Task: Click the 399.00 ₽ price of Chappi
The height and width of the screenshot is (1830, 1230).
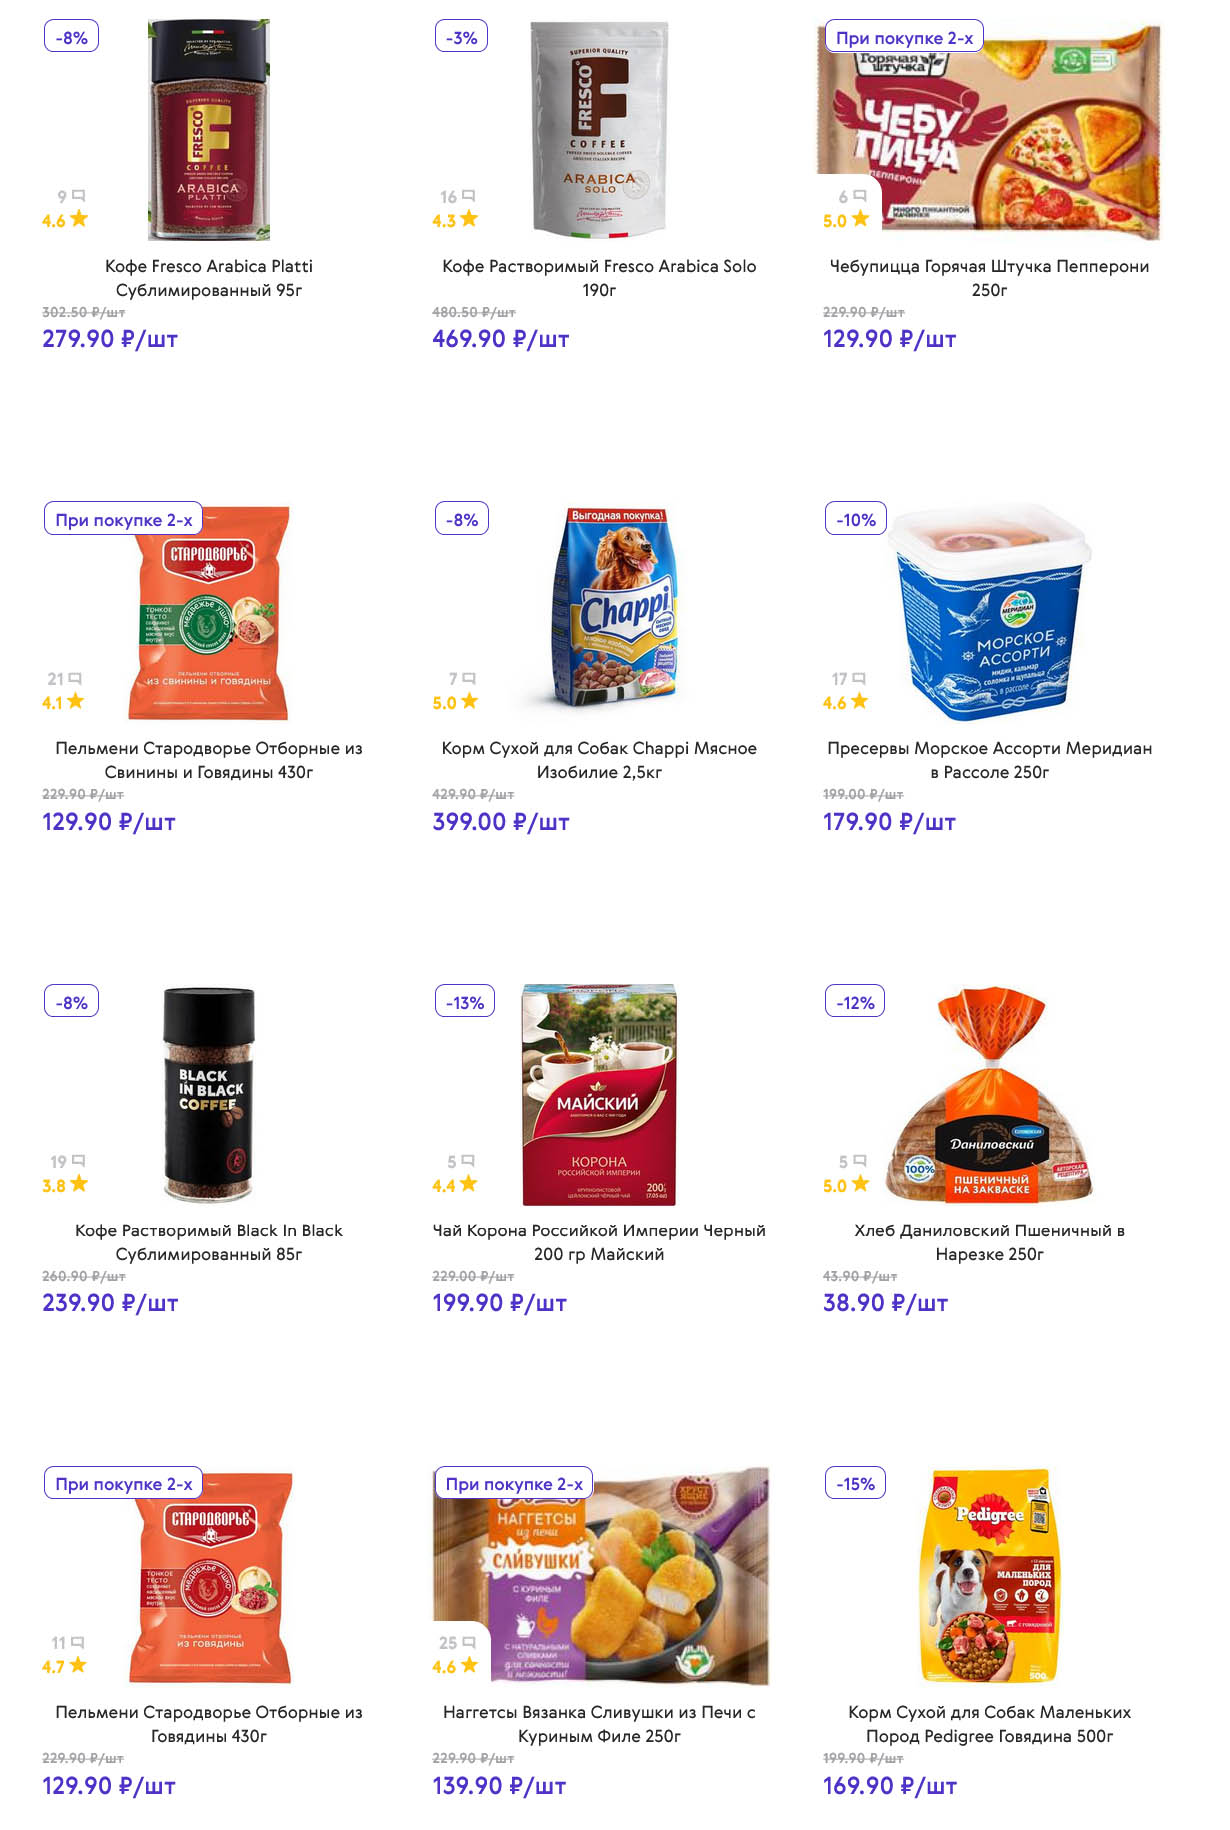Action: (x=500, y=822)
